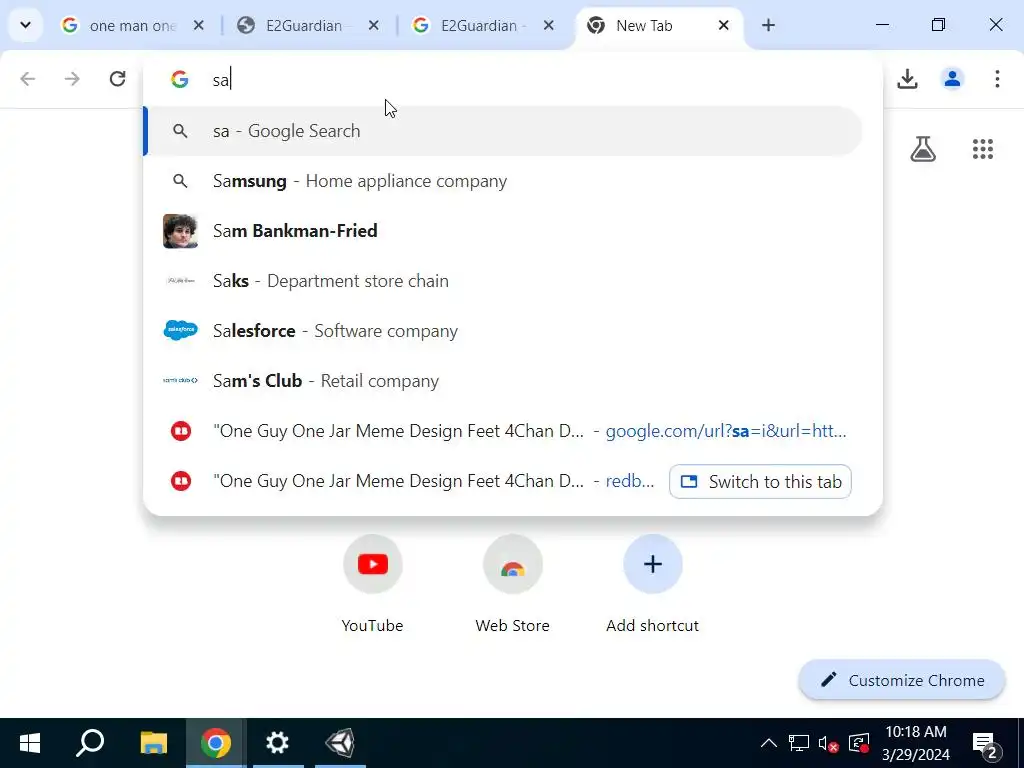Switch to the first E2Guardian tab with globe icon
This screenshot has height=768, width=1024.
pos(304,25)
